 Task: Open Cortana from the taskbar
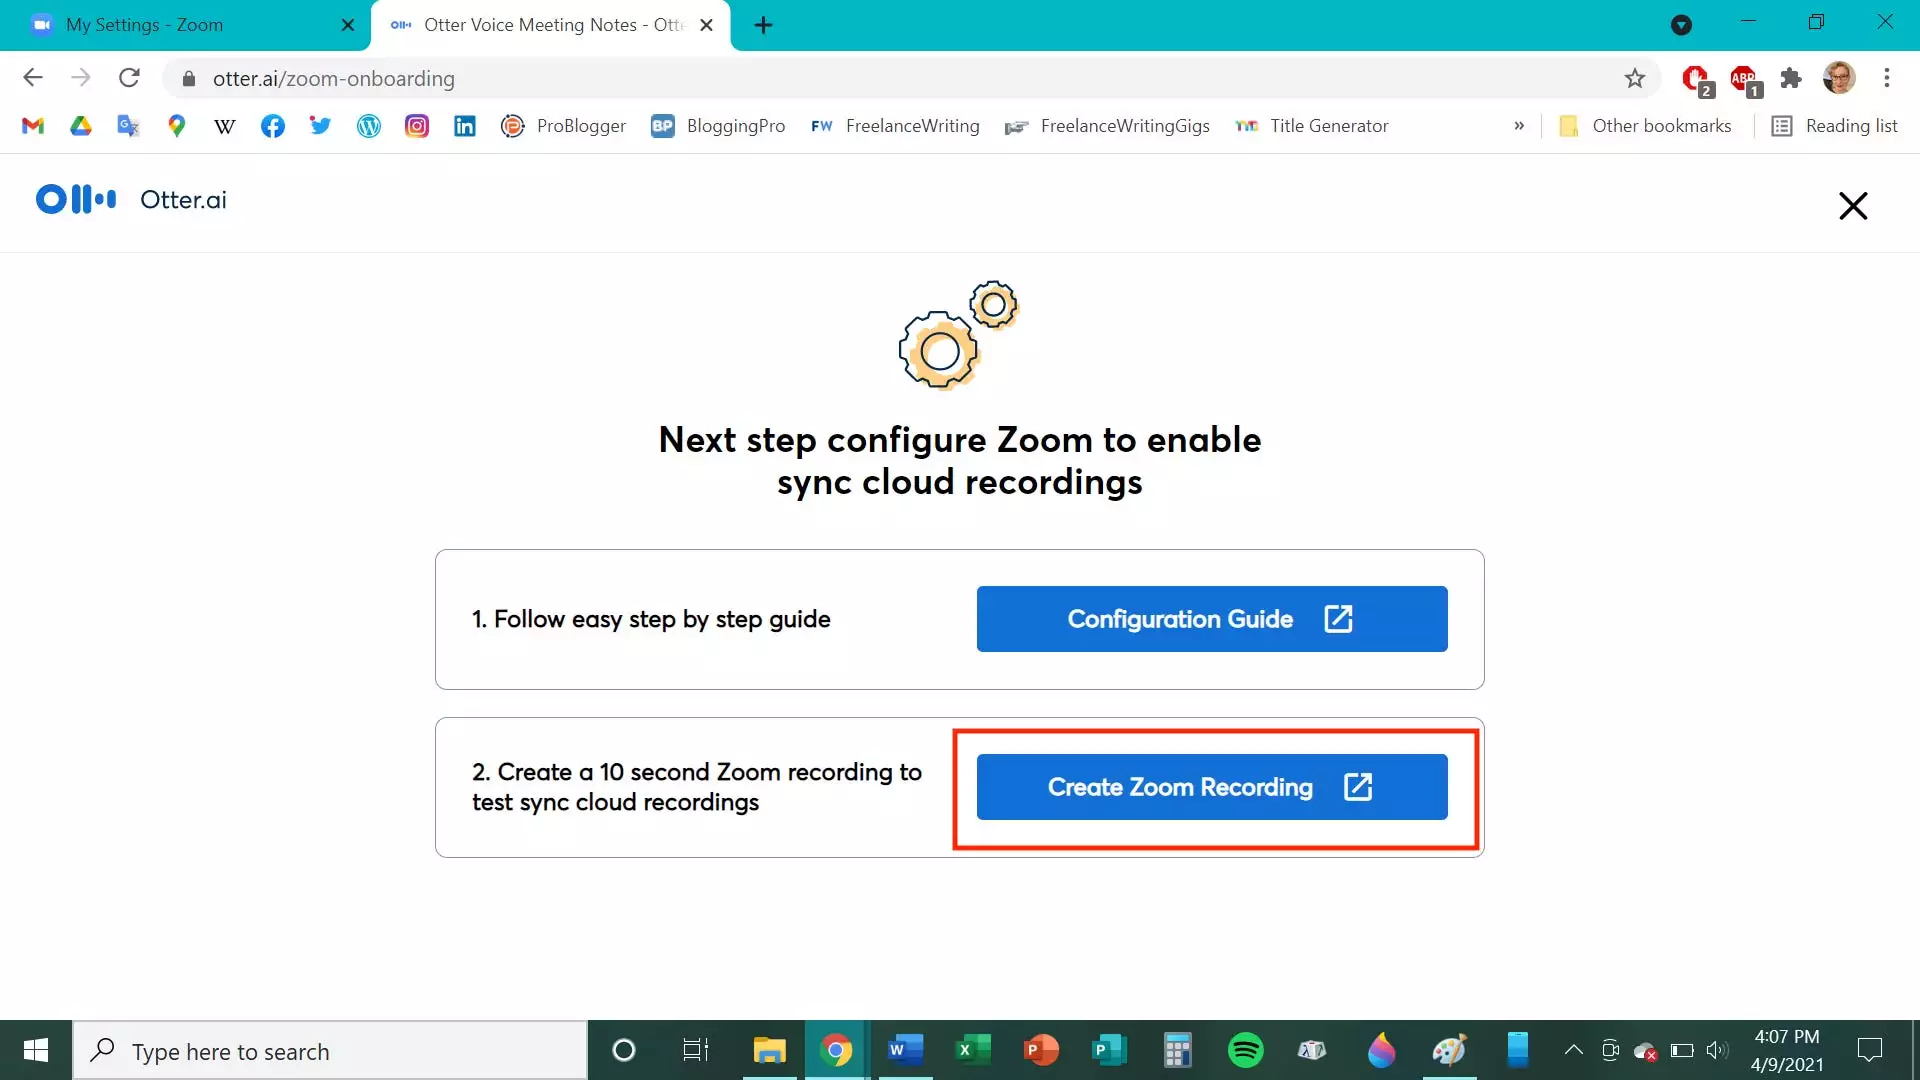coord(624,1050)
